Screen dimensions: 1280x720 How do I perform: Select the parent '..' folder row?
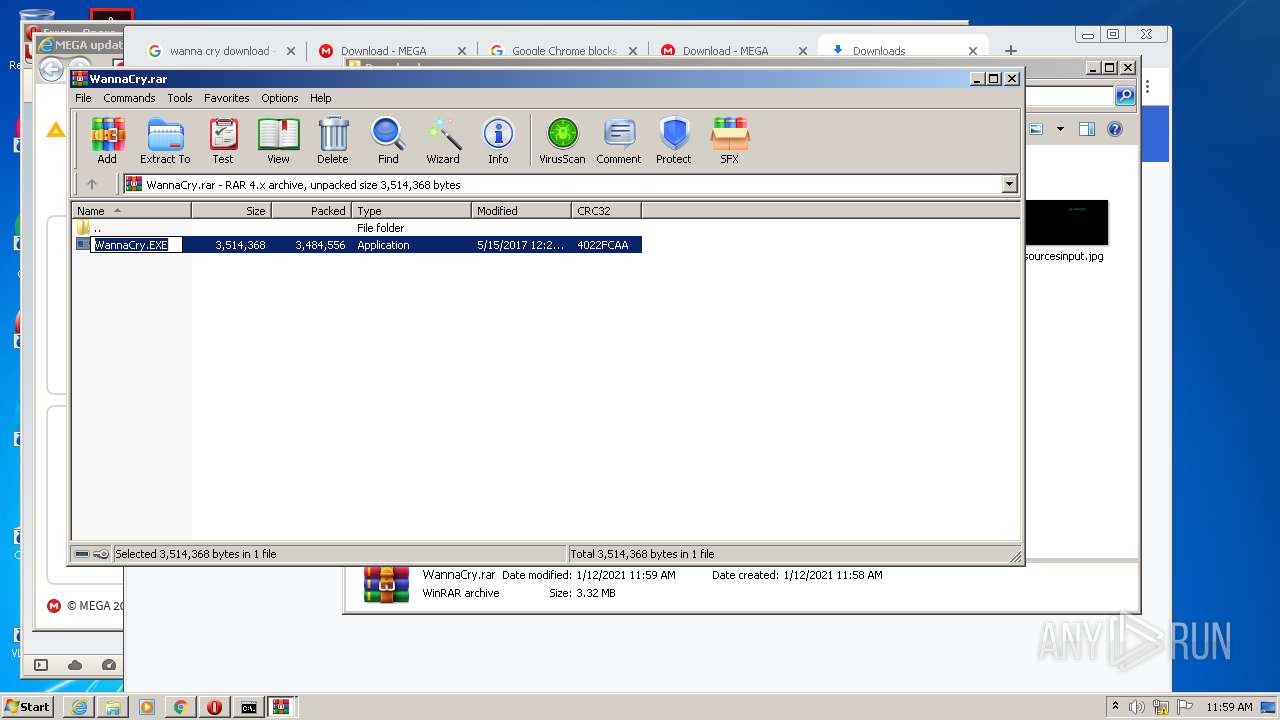356,228
